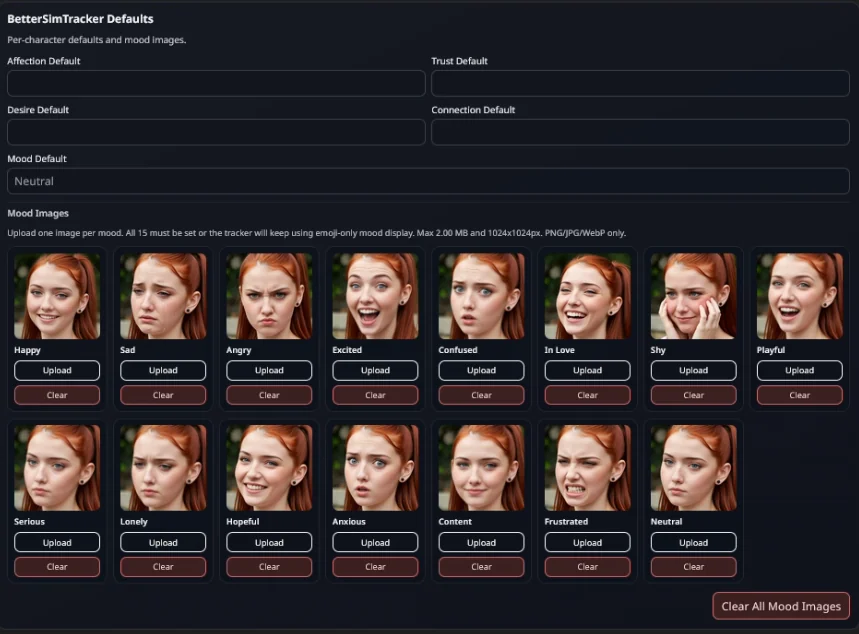This screenshot has width=859, height=634.
Task: Click the Happy mood image thumbnail
Action: coord(57,296)
